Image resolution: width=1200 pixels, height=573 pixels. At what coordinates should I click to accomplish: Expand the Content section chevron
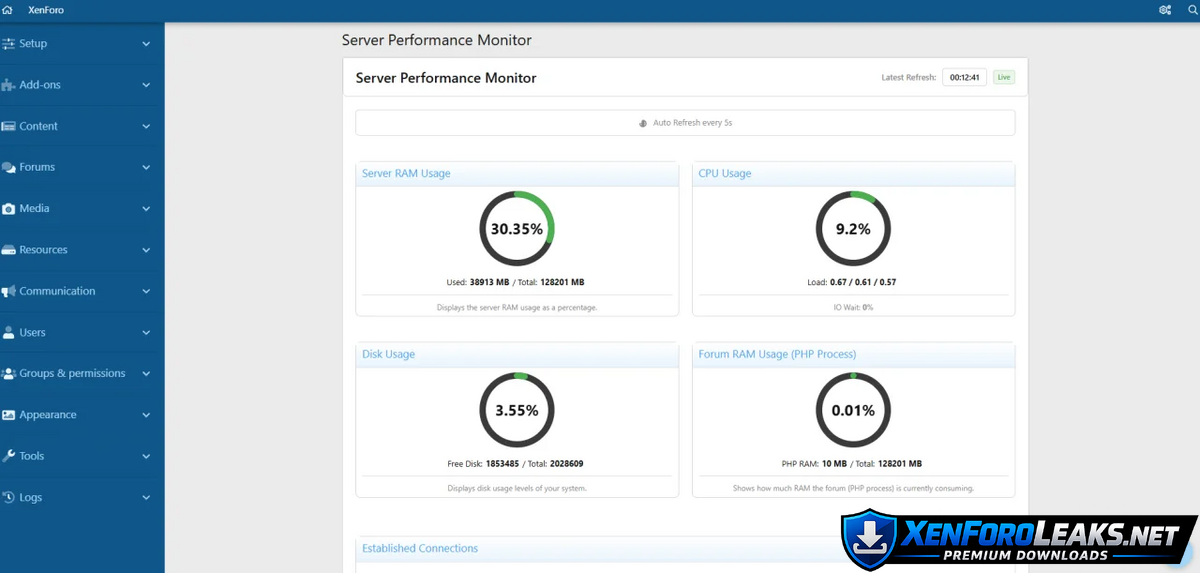click(x=146, y=127)
